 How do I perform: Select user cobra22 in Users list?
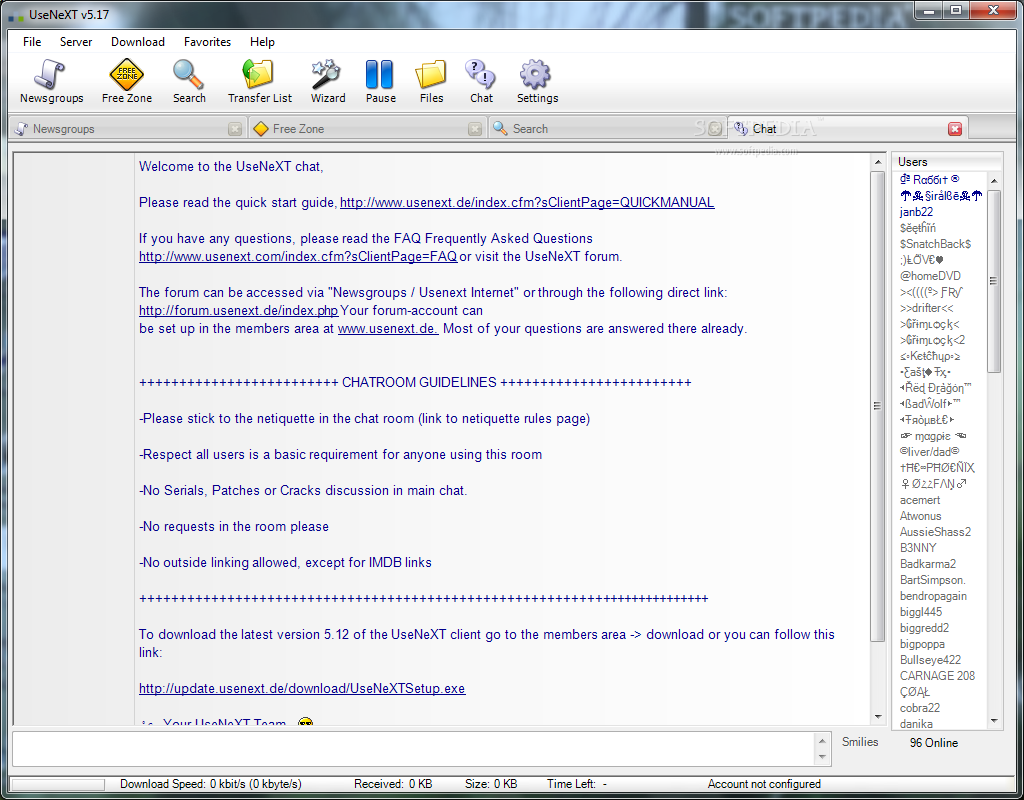pos(920,708)
